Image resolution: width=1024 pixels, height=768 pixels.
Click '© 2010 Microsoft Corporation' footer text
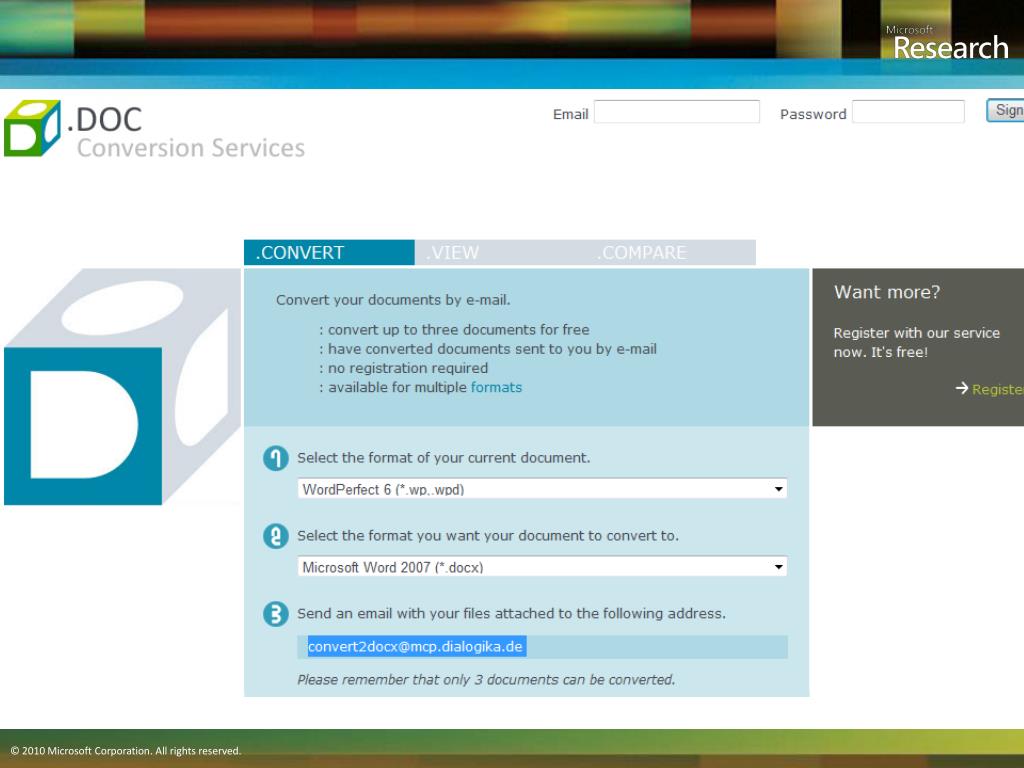point(125,751)
